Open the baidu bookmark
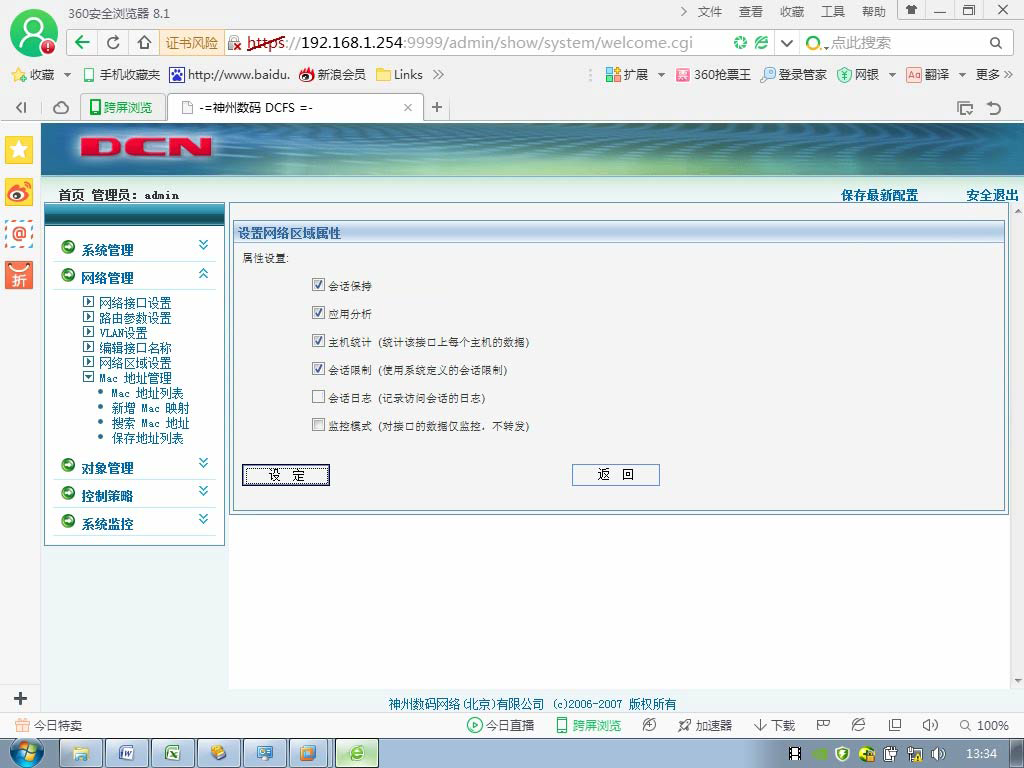The width and height of the screenshot is (1024, 768). [230, 74]
